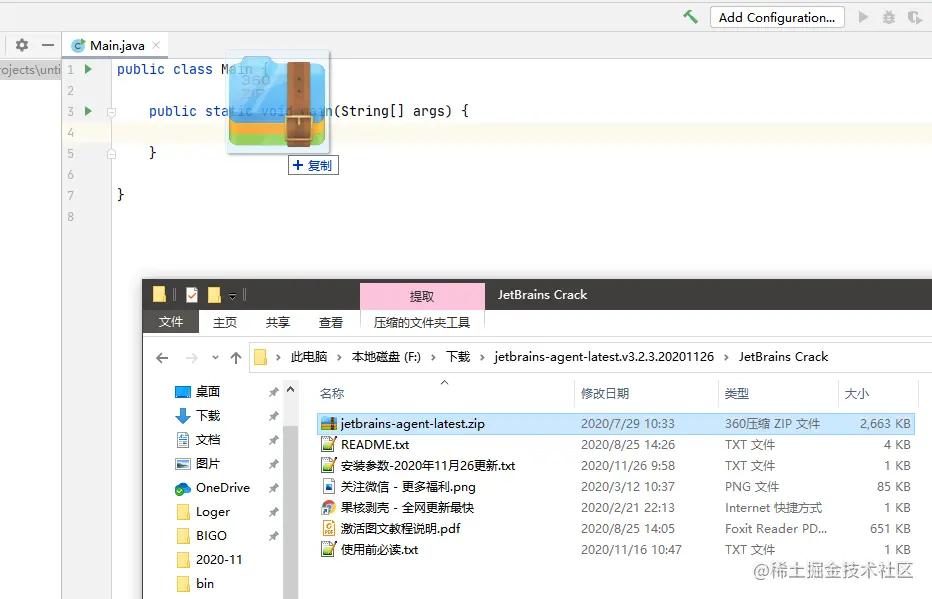Run main method from the line 3 gutter arrow
Screen dimensions: 932x599
(x=89, y=111)
